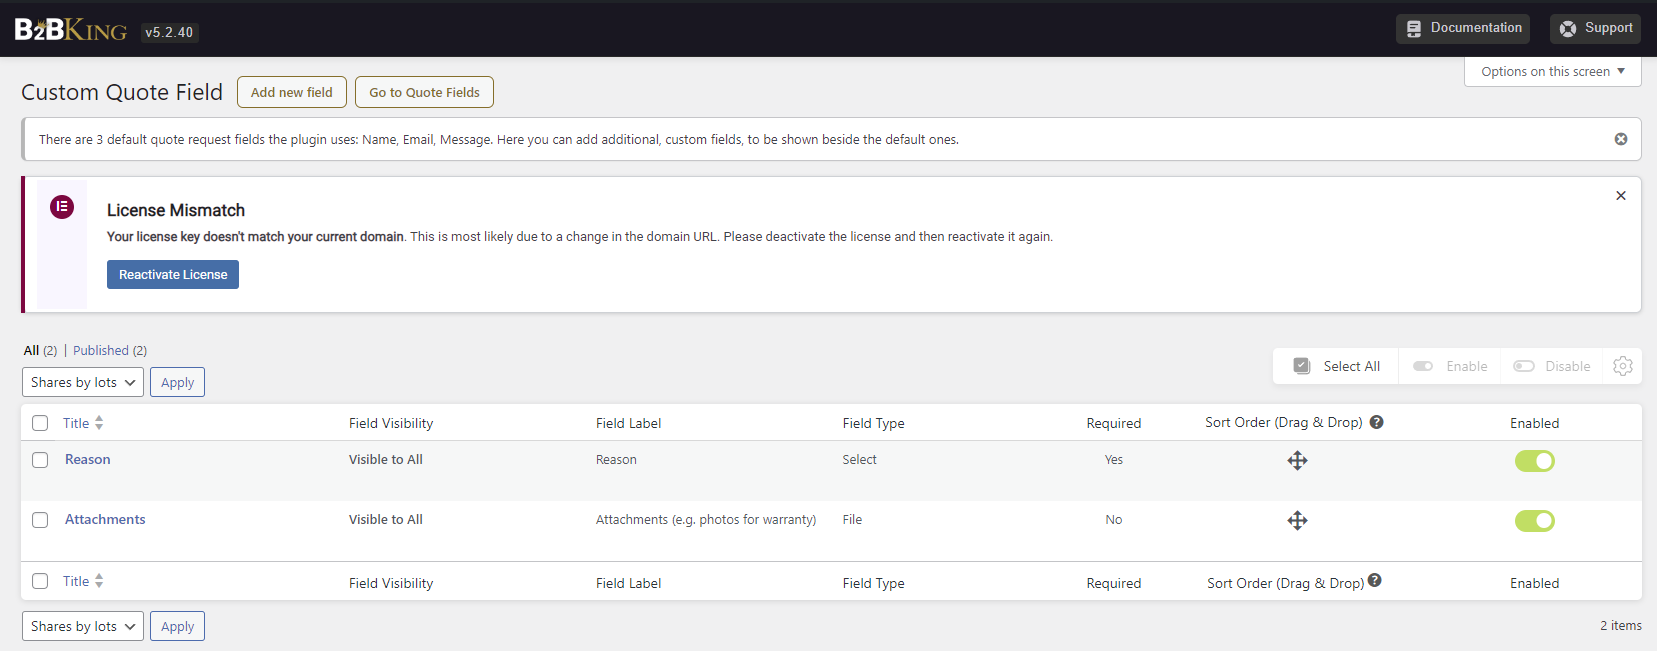Click the drag handle for Reason row

(1297, 460)
